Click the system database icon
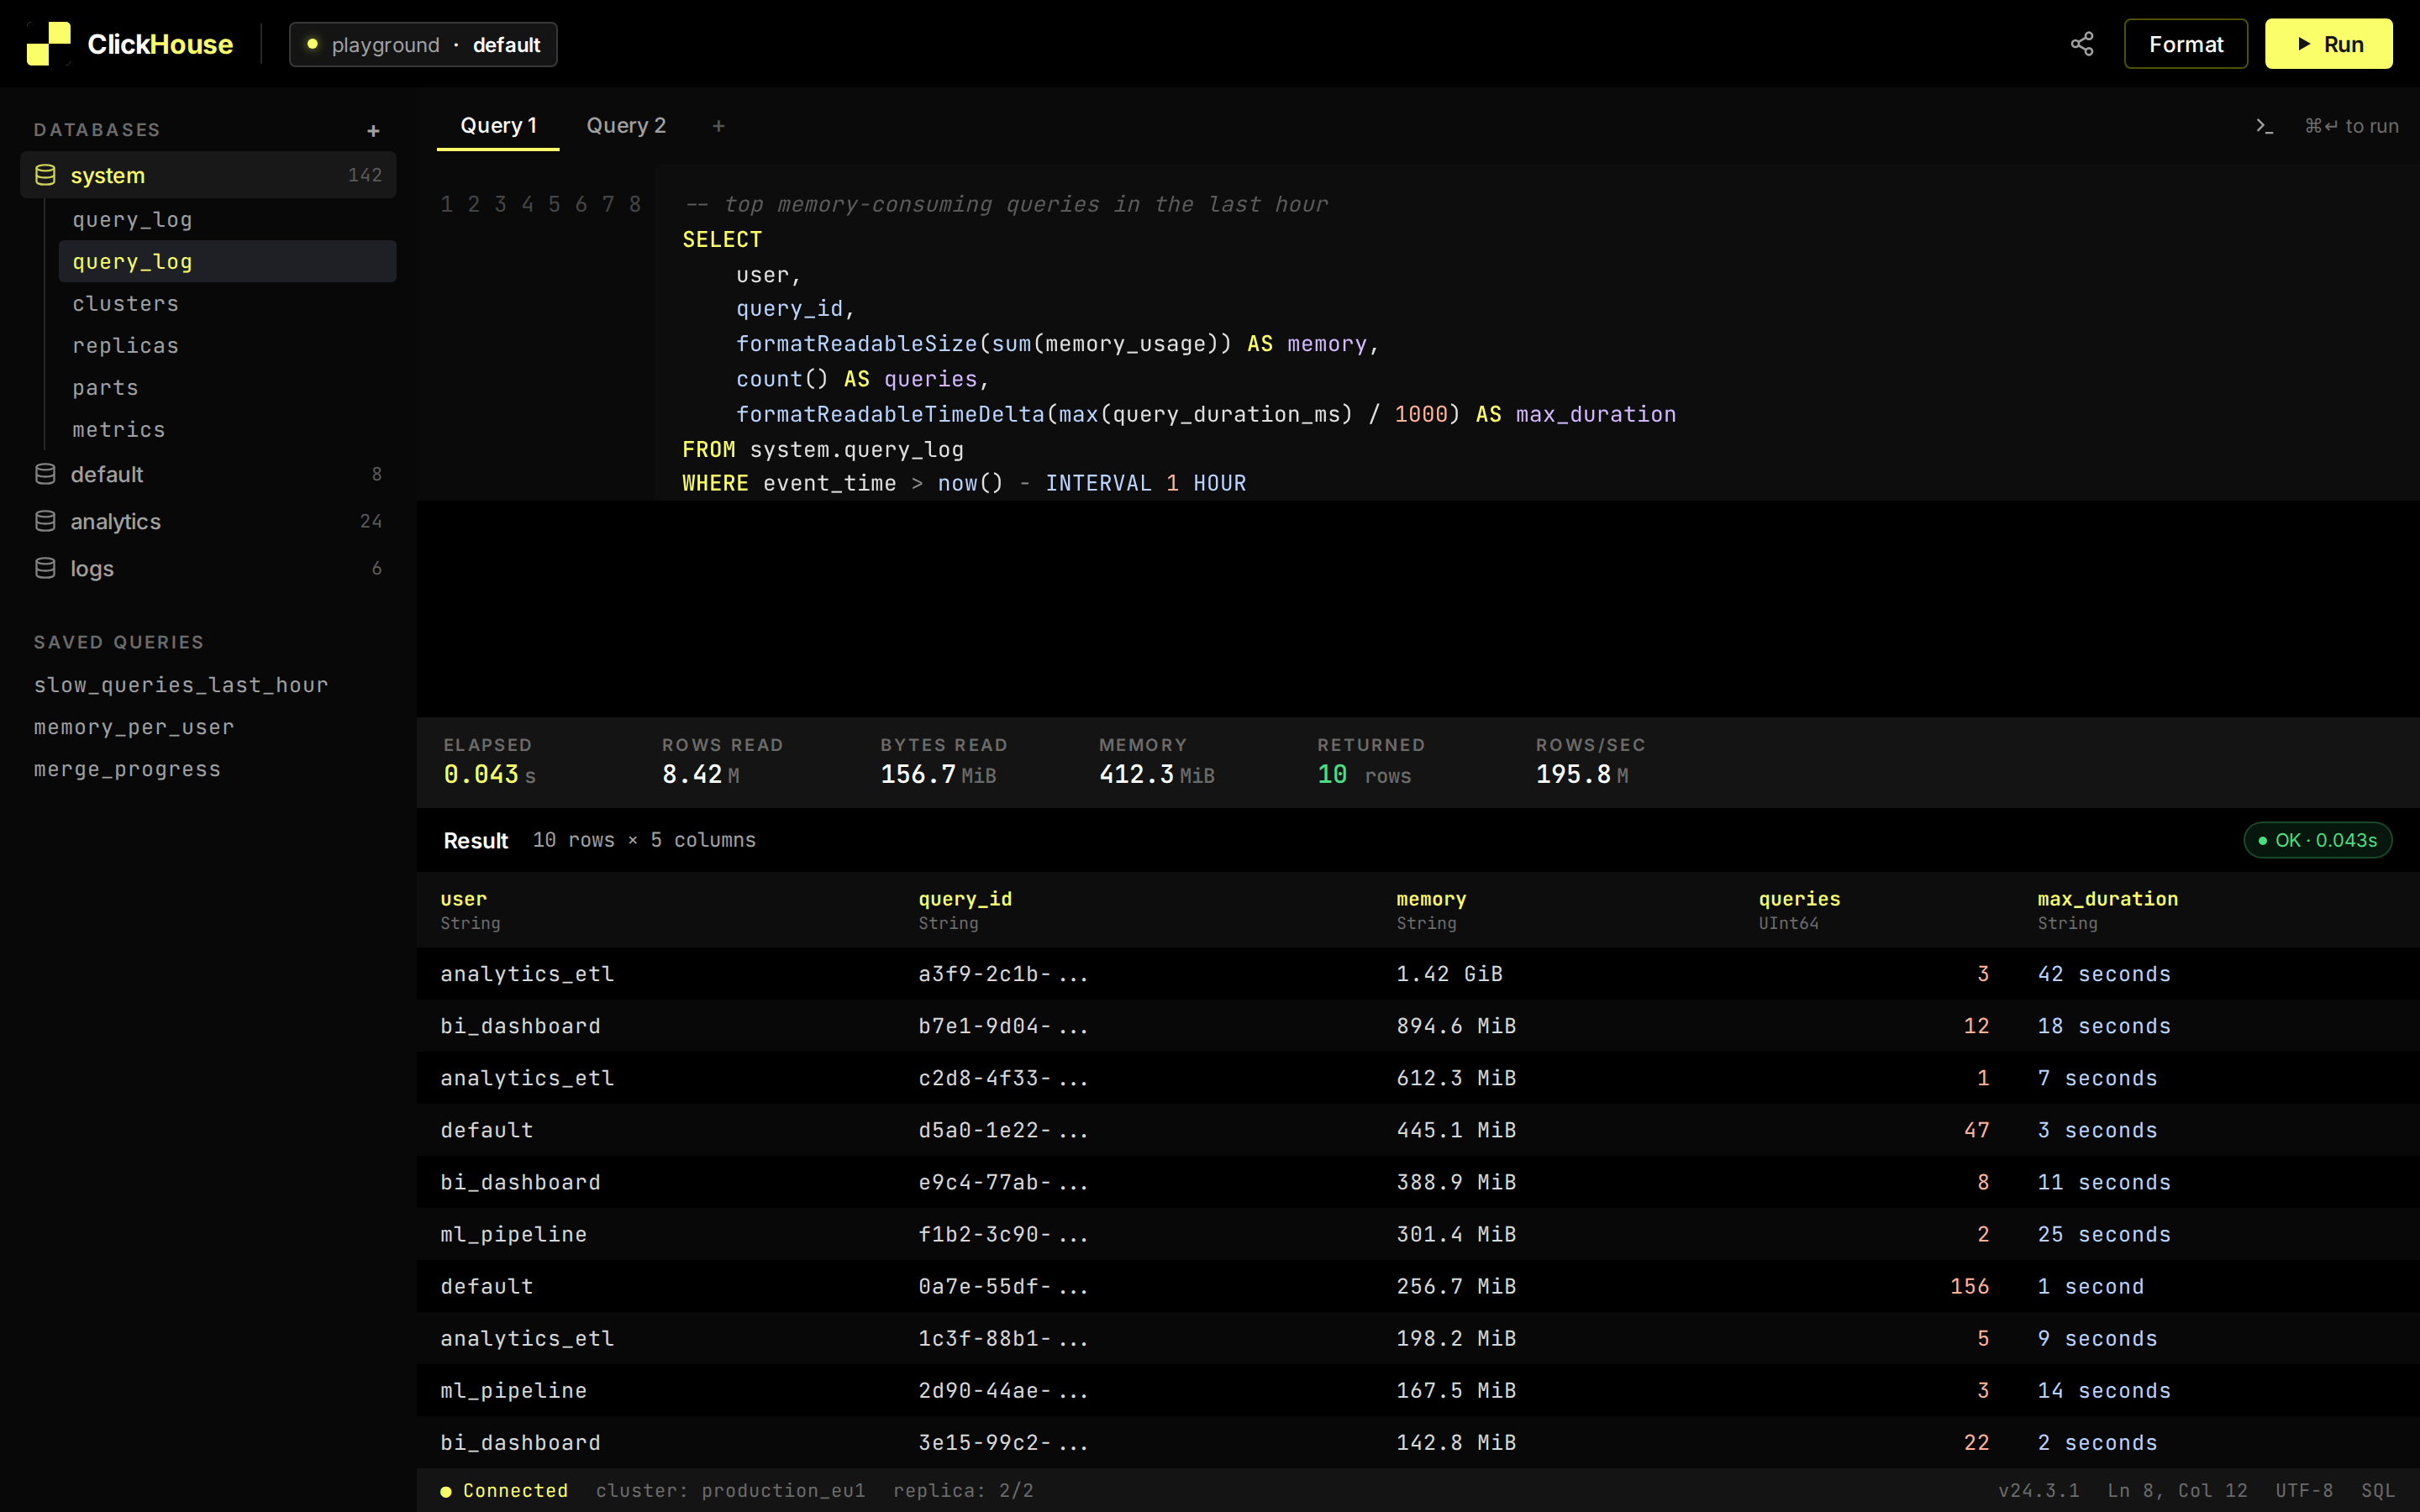This screenshot has height=1512, width=2420. pos(45,175)
